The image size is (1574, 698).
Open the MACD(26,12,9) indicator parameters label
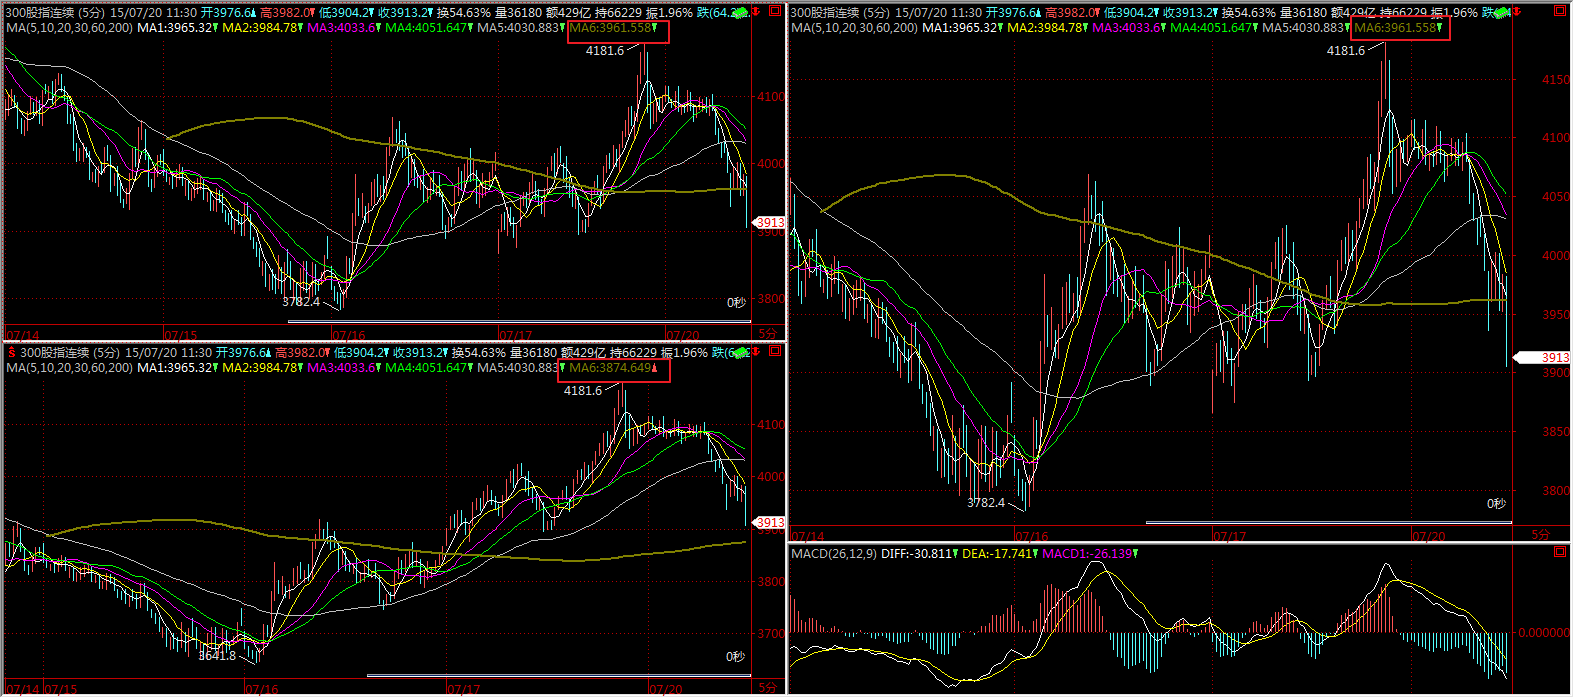pos(833,553)
